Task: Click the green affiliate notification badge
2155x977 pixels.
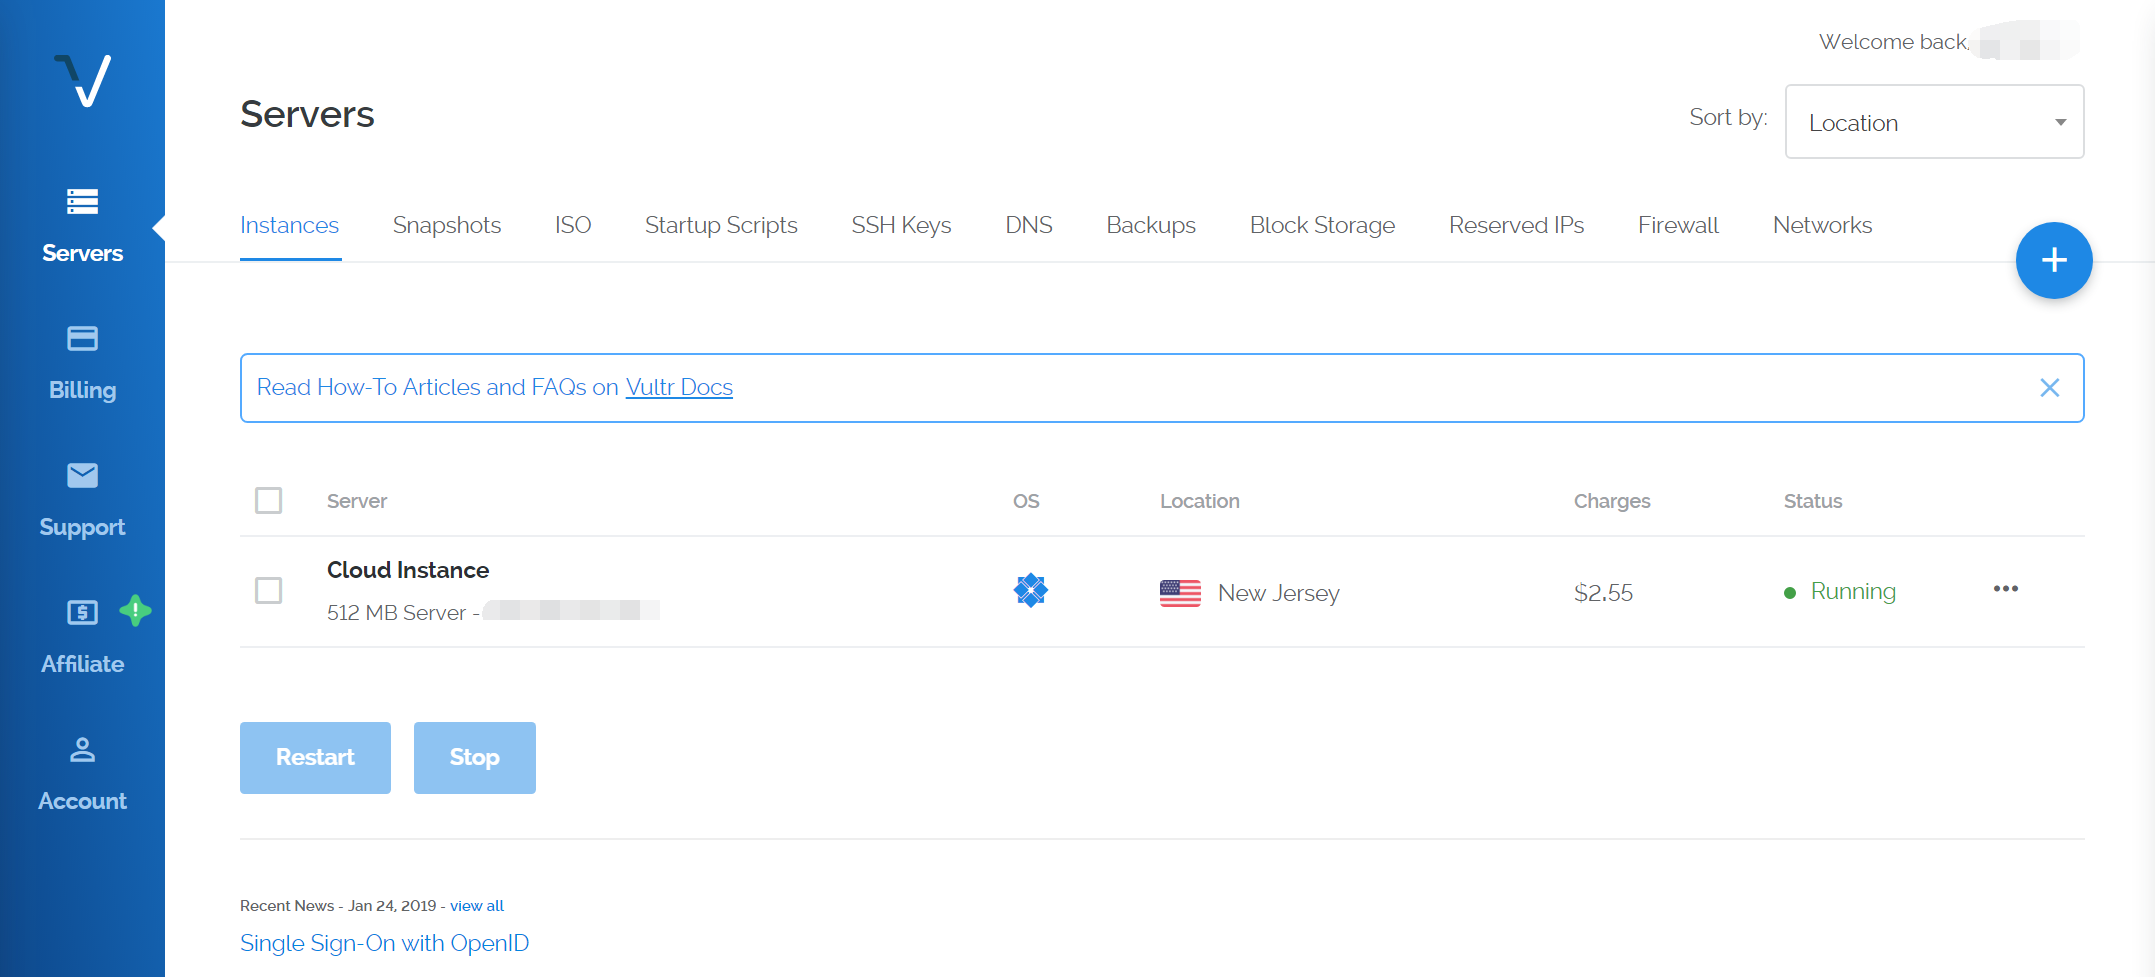Action: coord(135,610)
